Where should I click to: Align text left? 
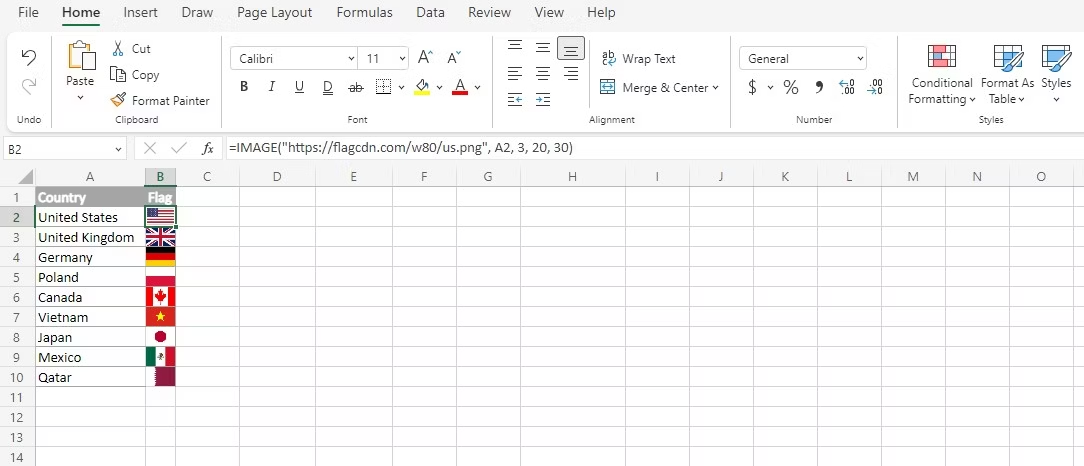(x=515, y=73)
